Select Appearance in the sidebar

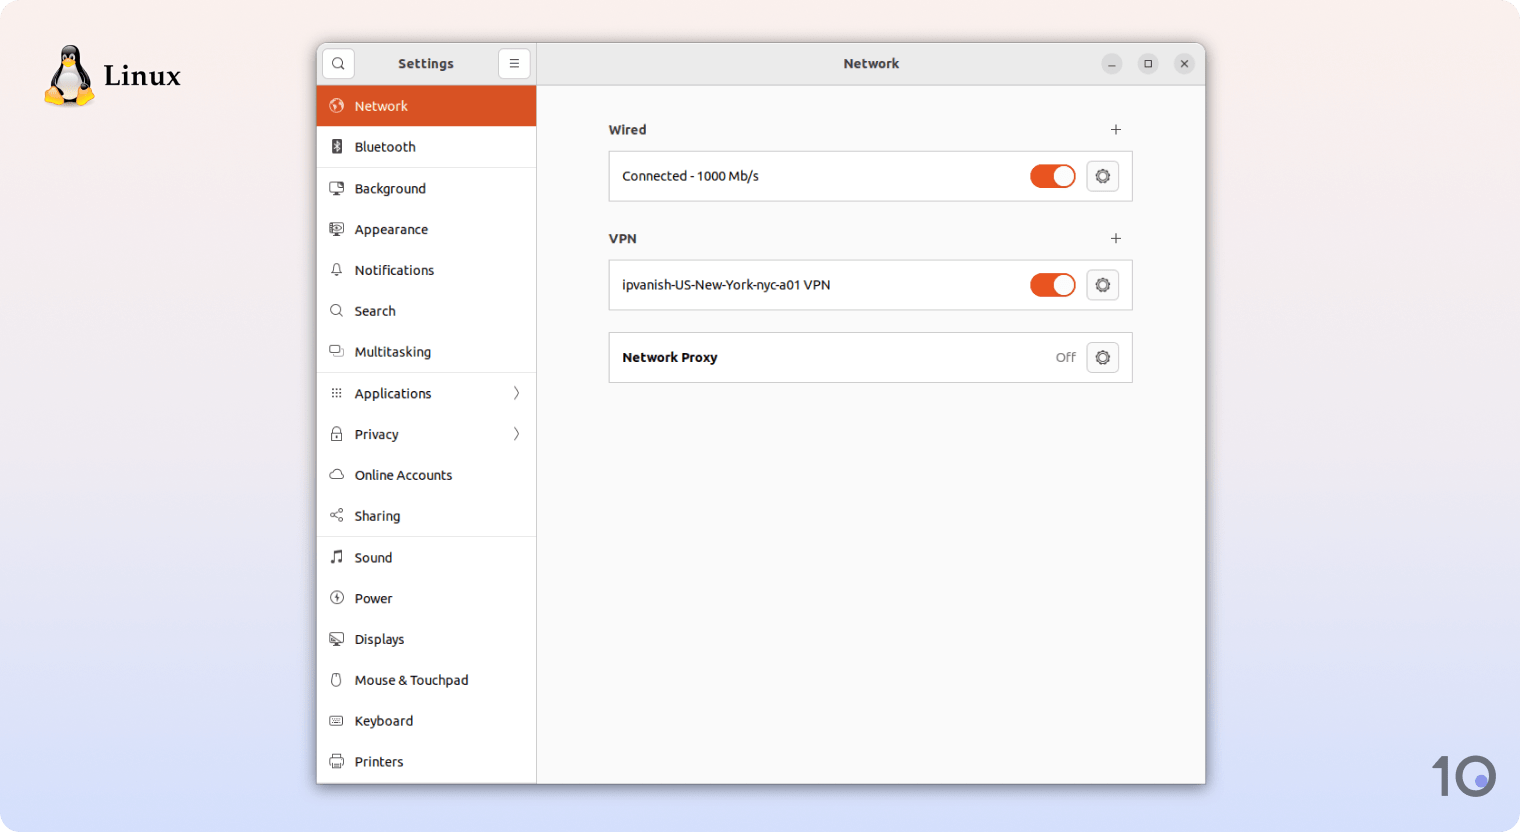click(427, 229)
